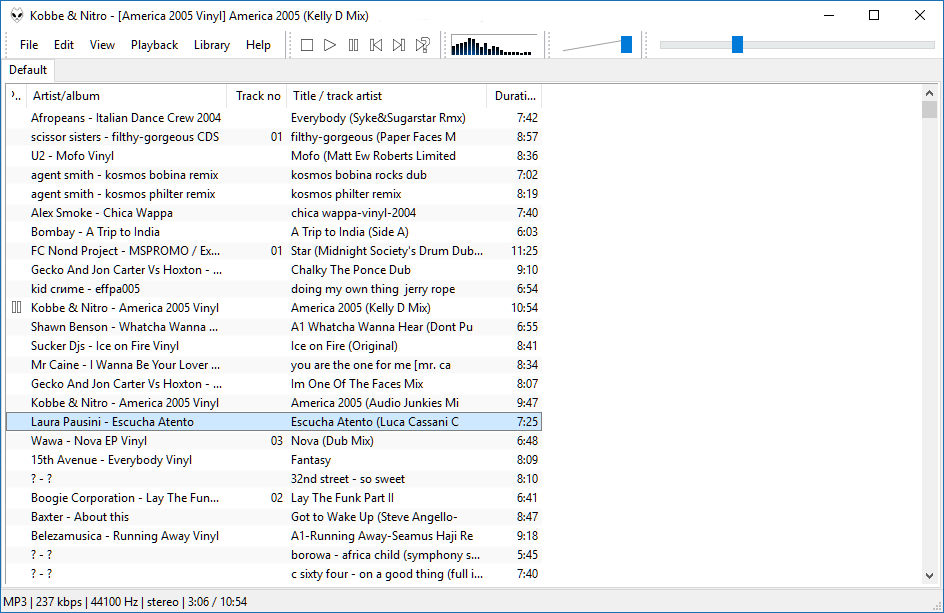Skip to previous track icon
The image size is (944, 613).
pyautogui.click(x=376, y=45)
